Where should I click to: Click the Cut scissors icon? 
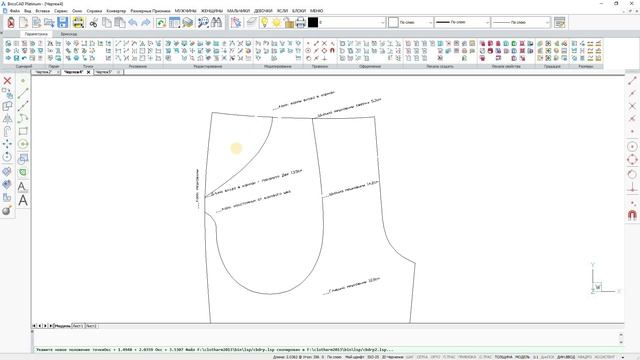point(93,22)
